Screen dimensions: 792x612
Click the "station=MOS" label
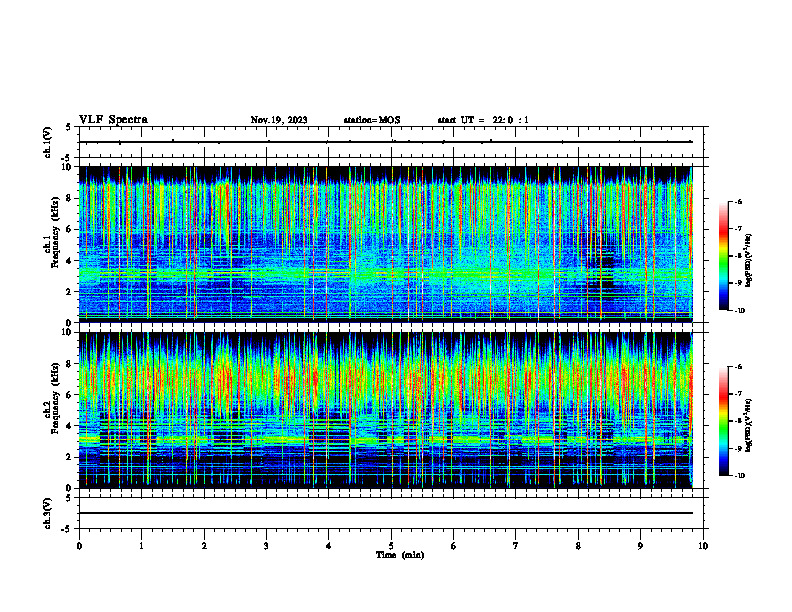tap(372, 120)
